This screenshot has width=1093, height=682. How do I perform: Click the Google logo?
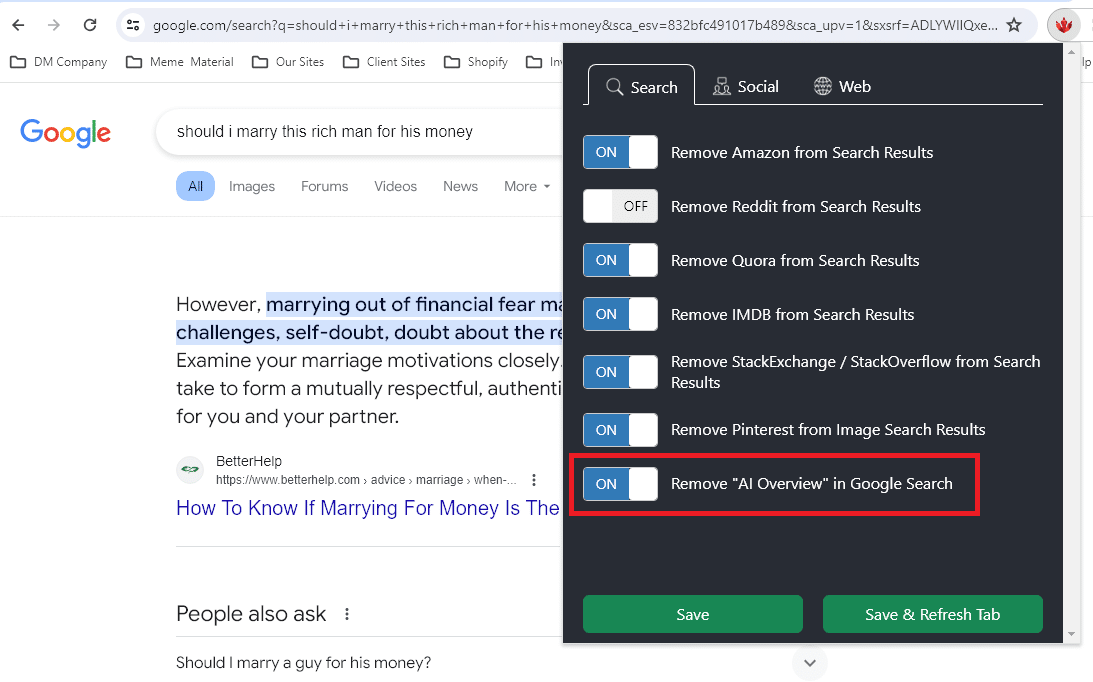click(66, 132)
